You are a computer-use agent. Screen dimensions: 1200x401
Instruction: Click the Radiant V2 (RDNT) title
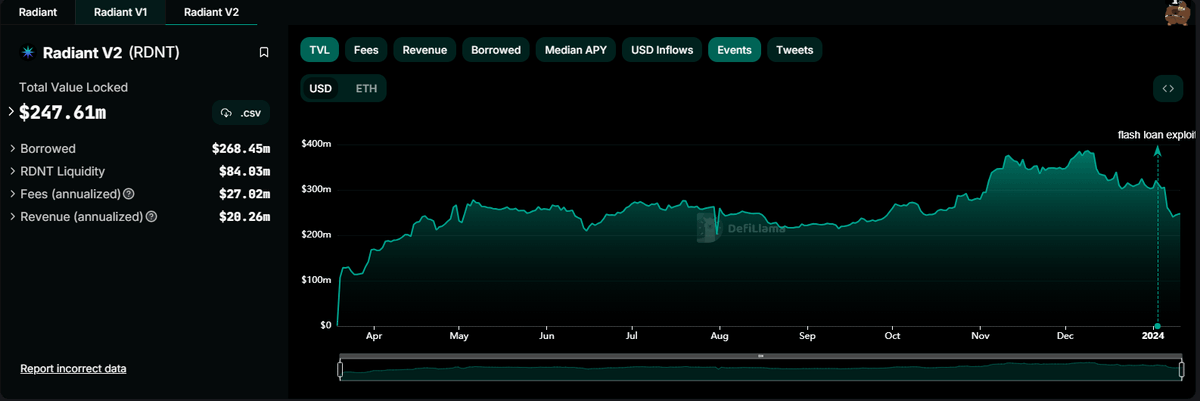pyautogui.click(x=111, y=52)
